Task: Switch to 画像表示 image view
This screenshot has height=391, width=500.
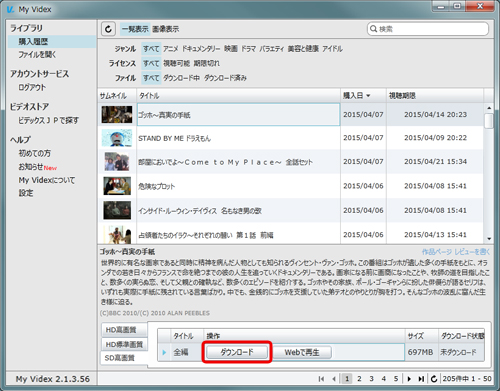Action: coord(166,29)
